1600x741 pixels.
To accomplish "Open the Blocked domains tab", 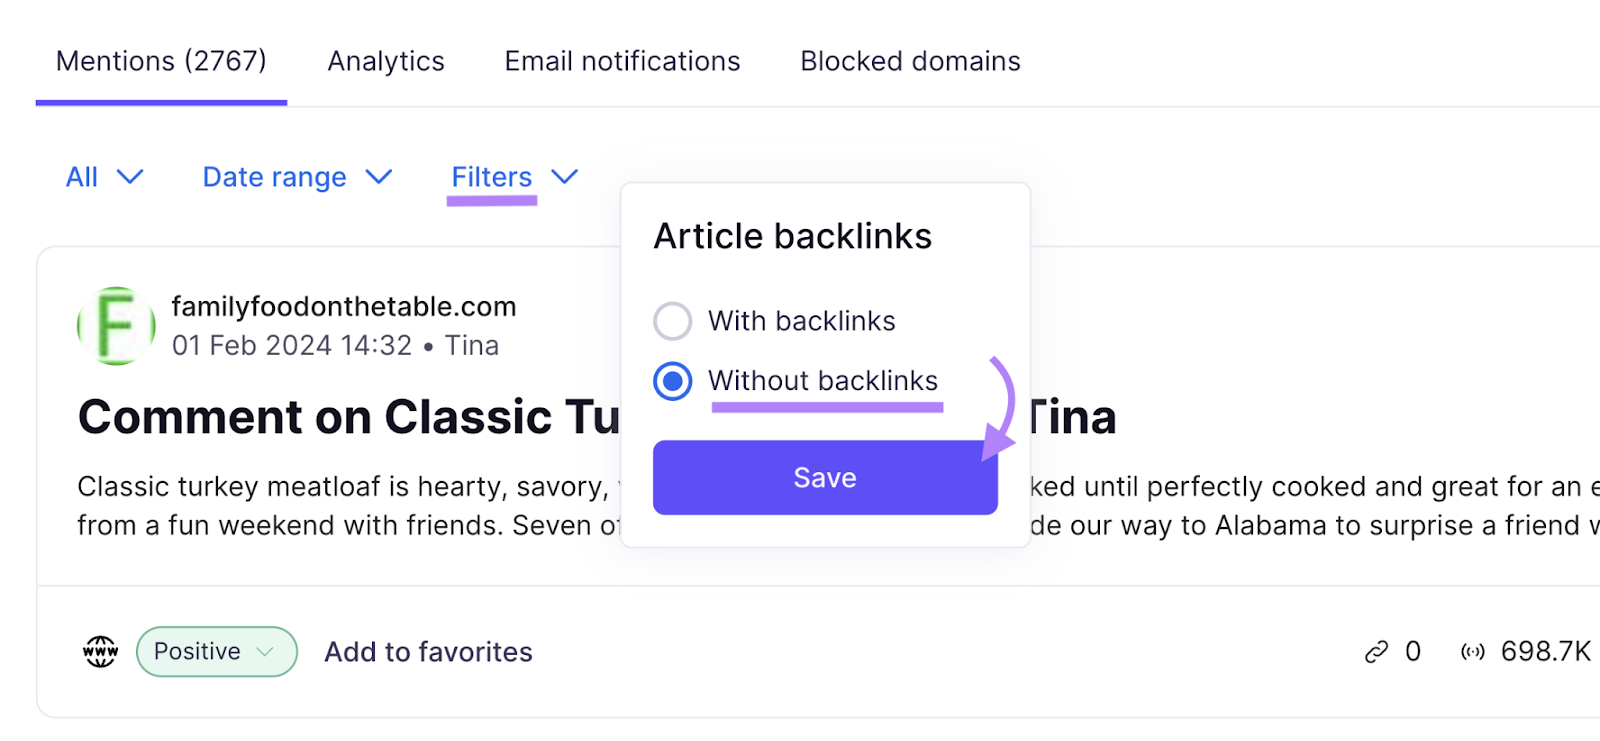I will [909, 61].
